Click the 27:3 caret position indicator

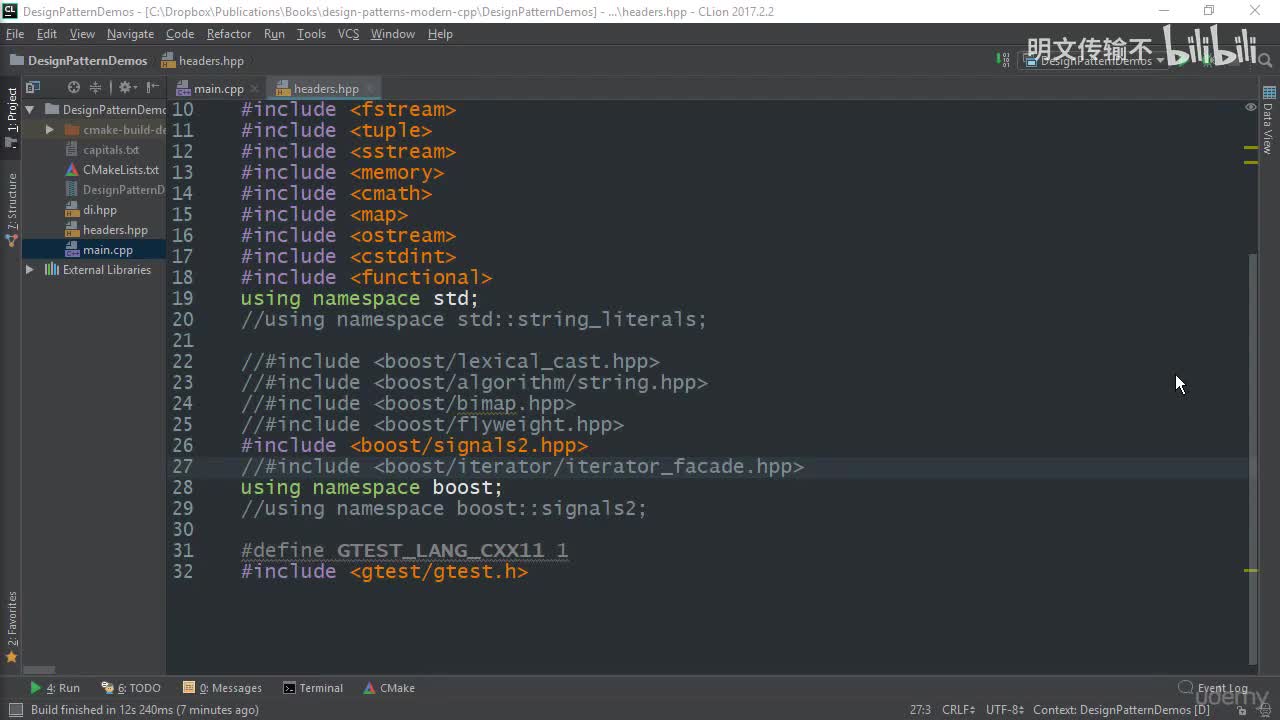[920, 710]
